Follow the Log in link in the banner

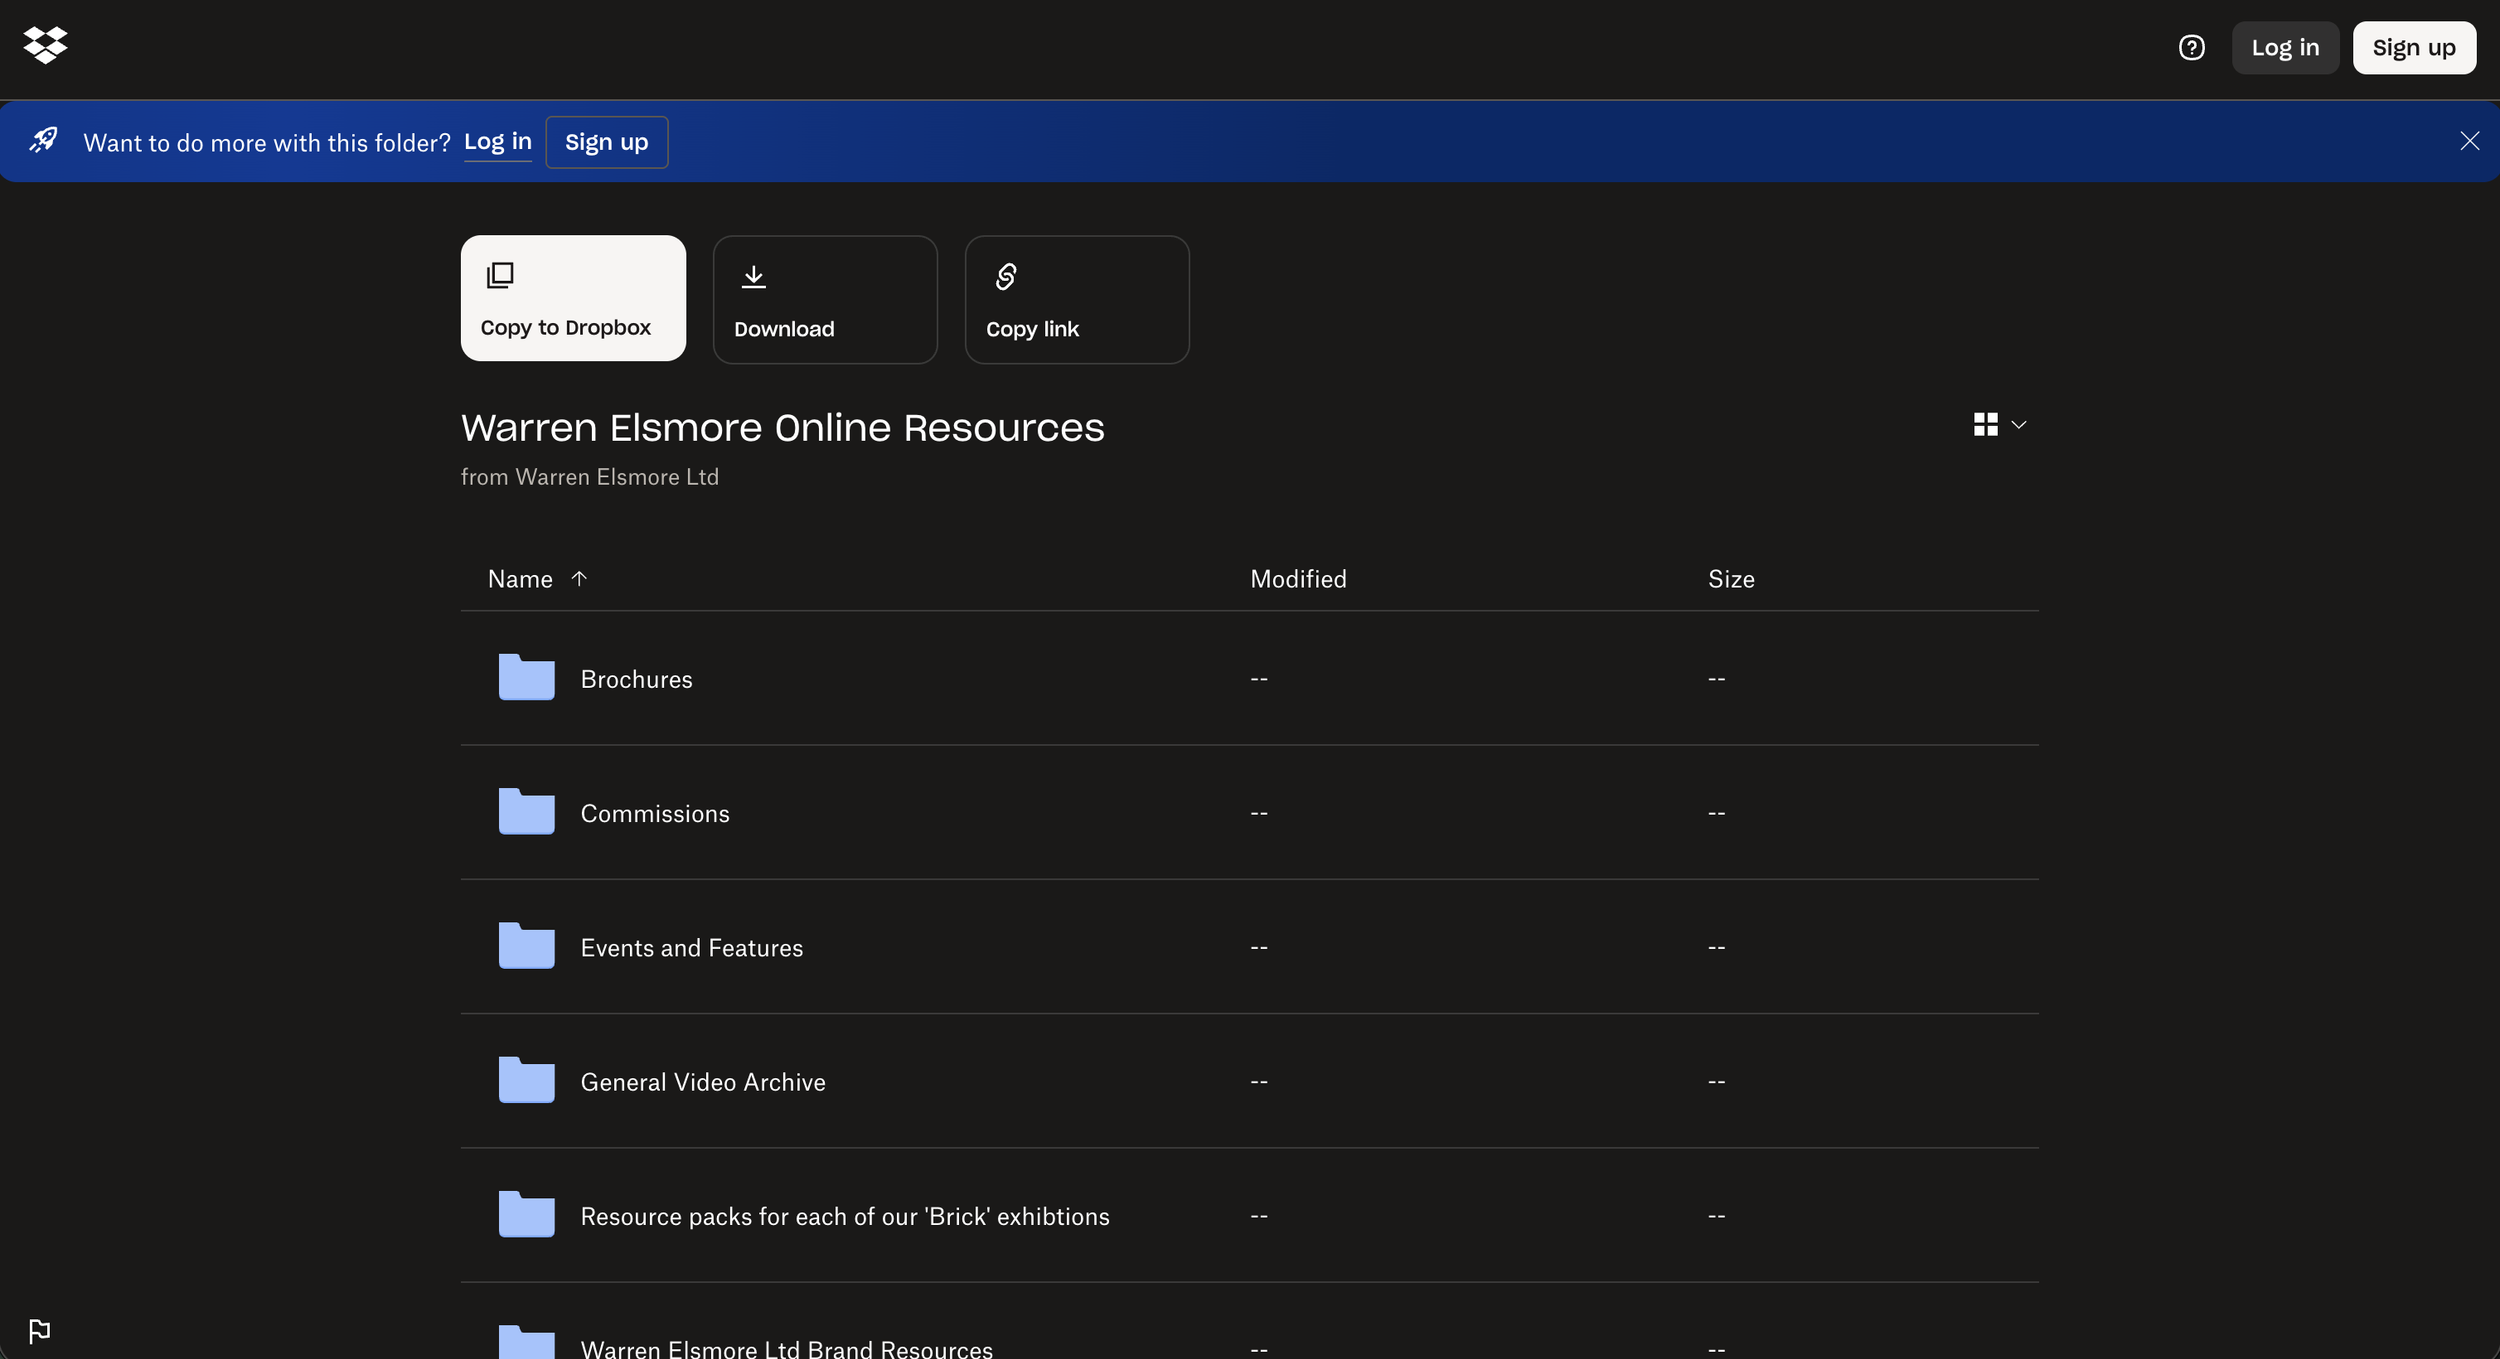(498, 142)
